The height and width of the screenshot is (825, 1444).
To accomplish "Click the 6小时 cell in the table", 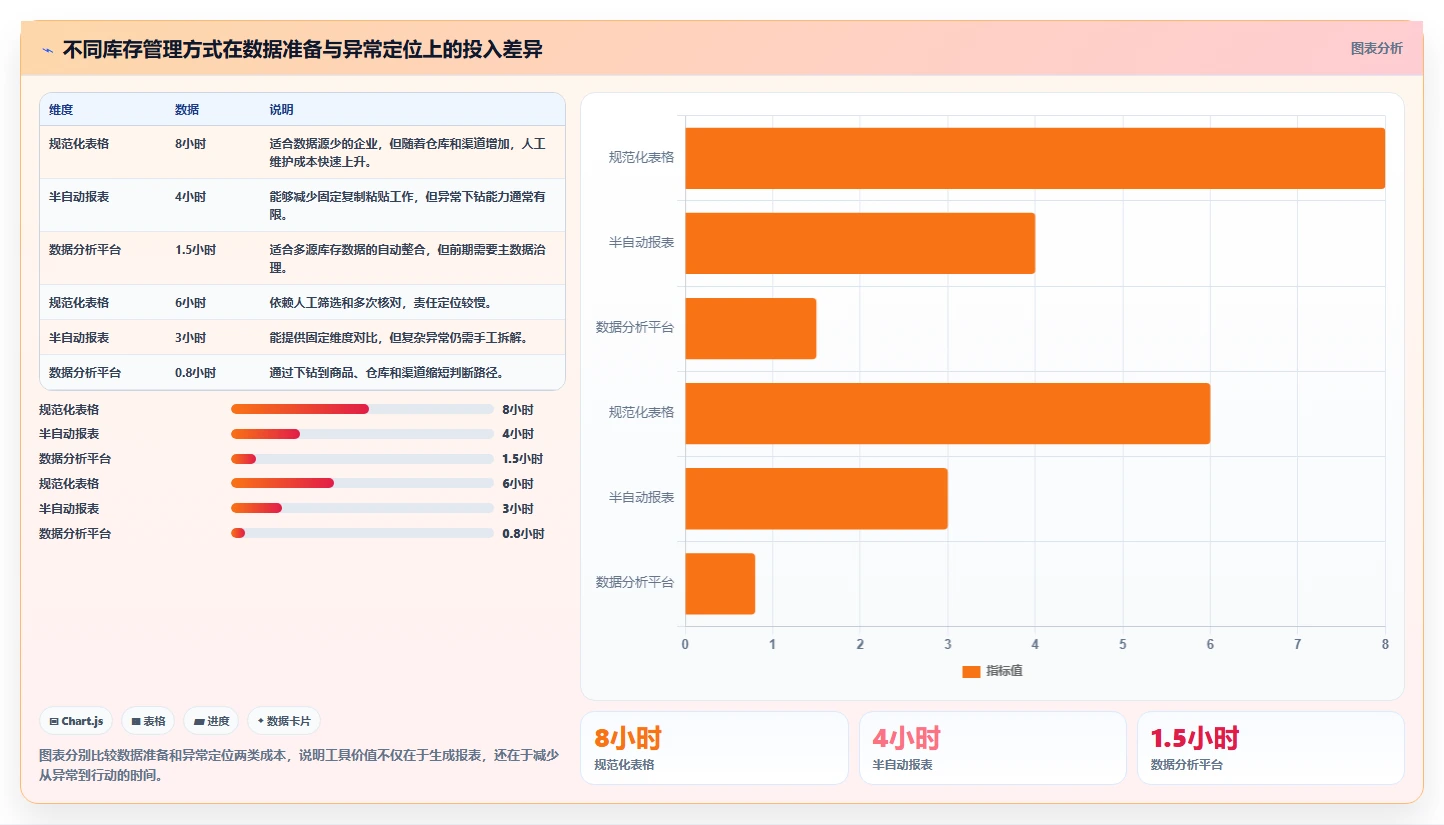I will point(190,302).
